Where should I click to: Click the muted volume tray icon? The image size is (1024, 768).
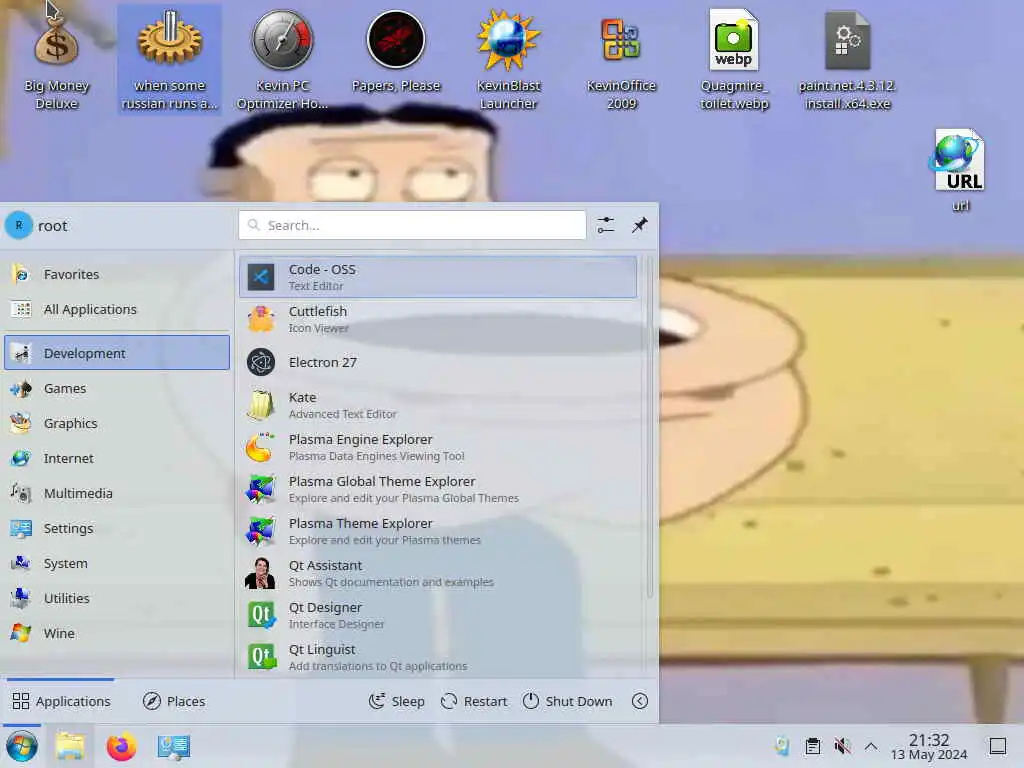tap(842, 746)
